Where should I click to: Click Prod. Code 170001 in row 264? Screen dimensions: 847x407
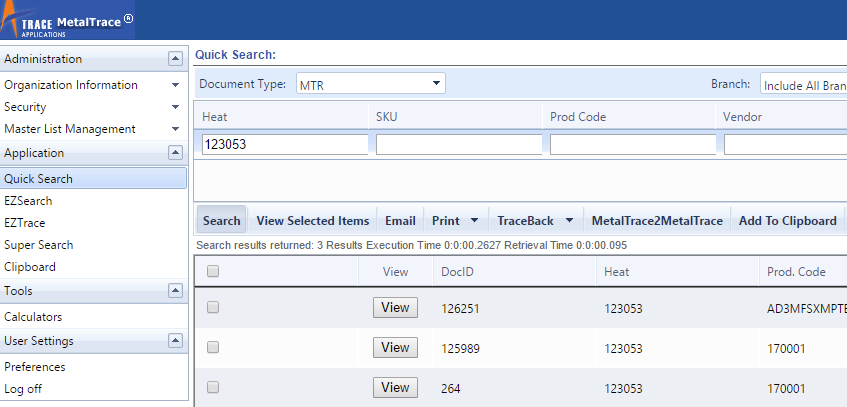click(x=786, y=389)
